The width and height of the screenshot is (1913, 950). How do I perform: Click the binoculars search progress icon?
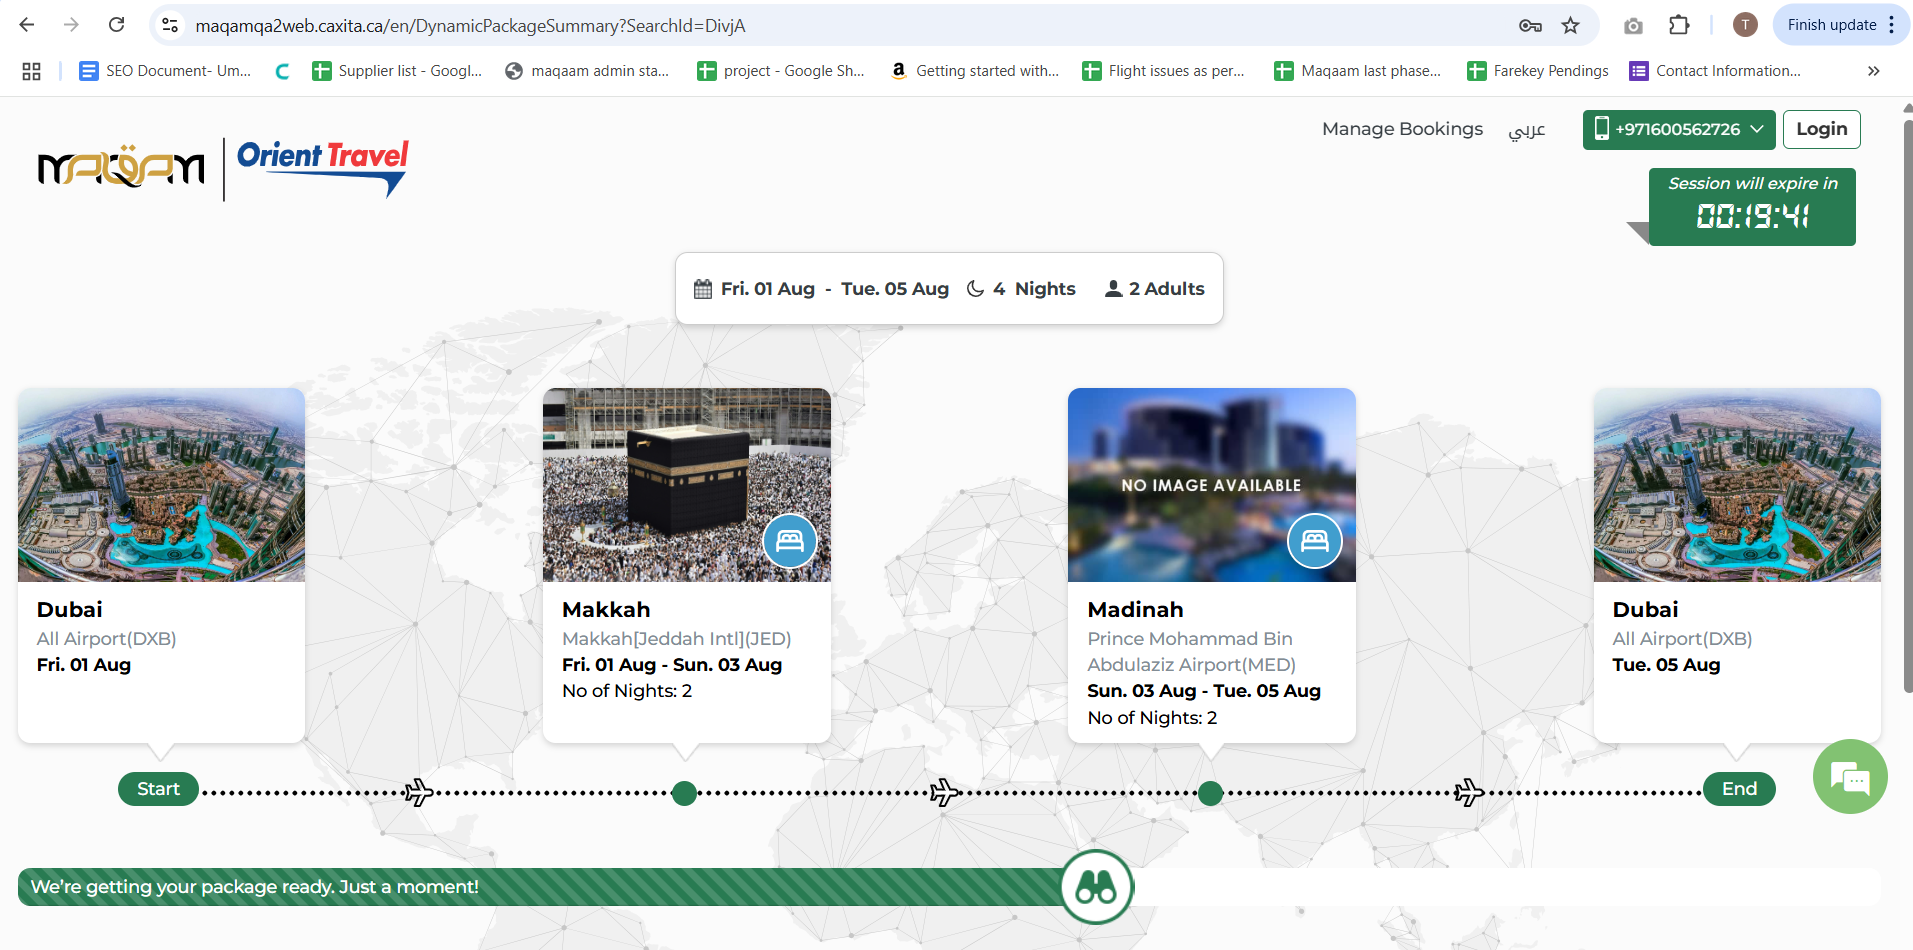pos(1096,887)
